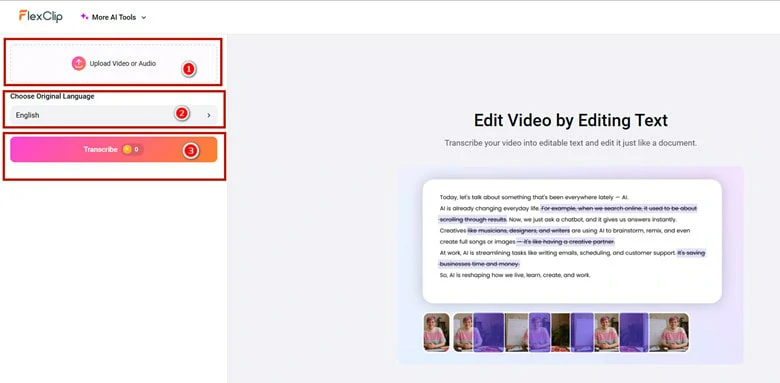Click the first standalone video frame thumbnail
Image resolution: width=780 pixels, height=383 pixels.
pos(436,332)
